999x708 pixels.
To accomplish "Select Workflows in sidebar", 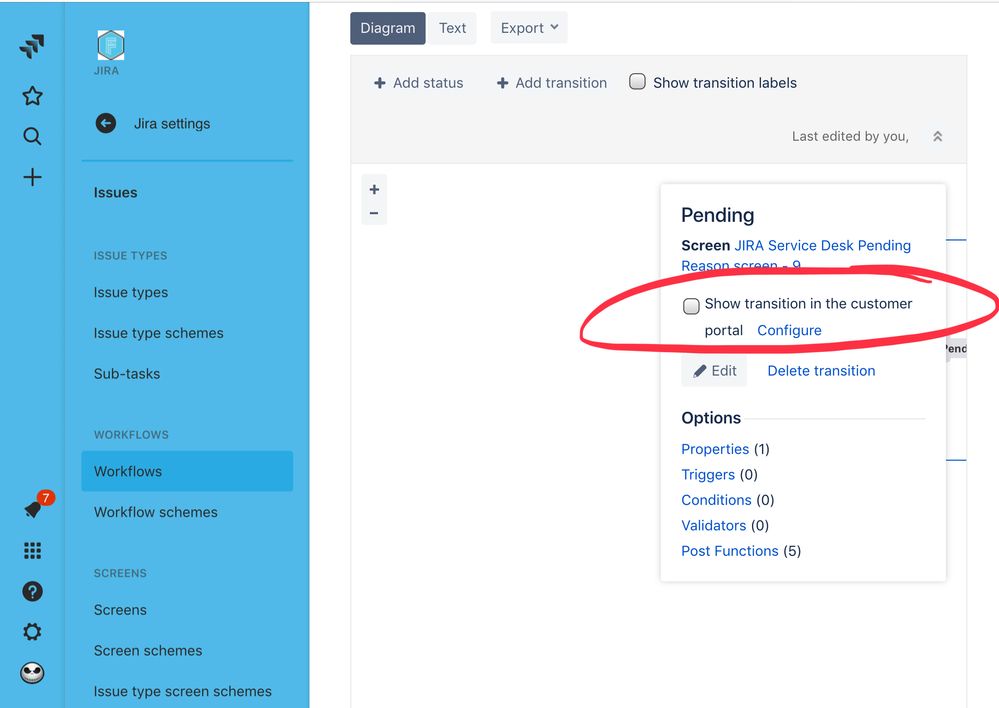I will (187, 472).
